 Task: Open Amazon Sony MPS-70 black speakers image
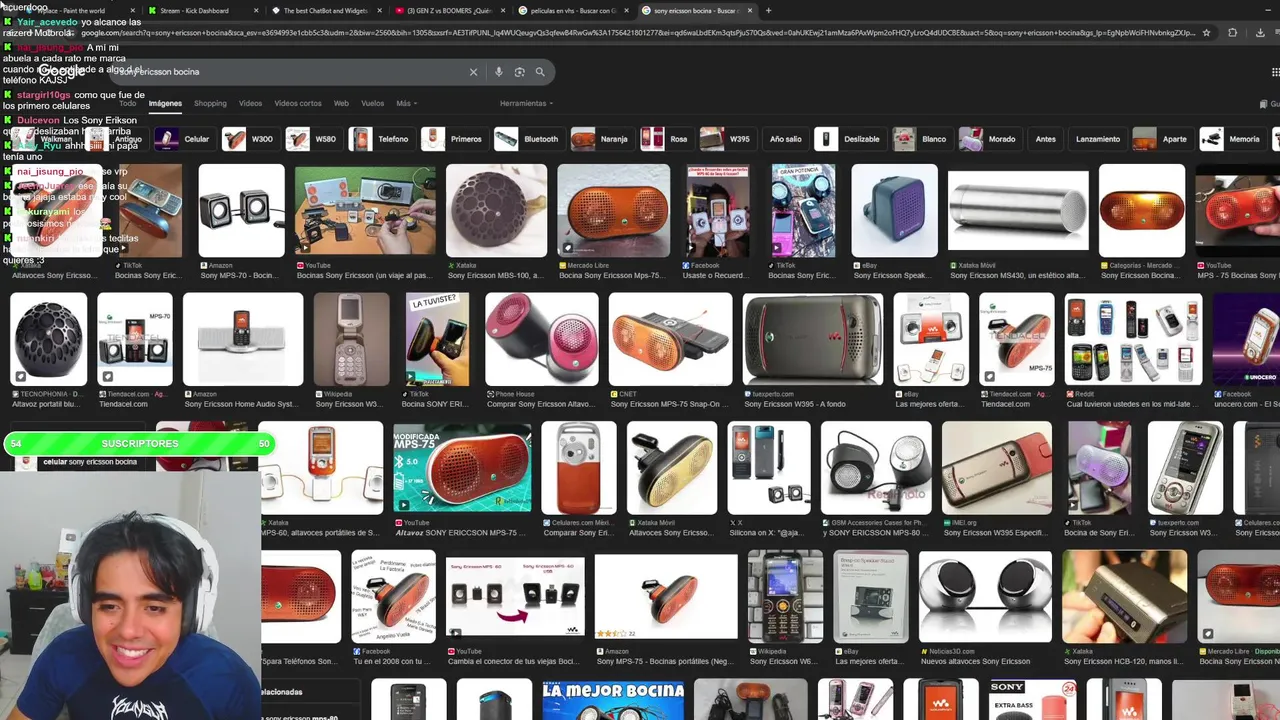click(x=241, y=210)
